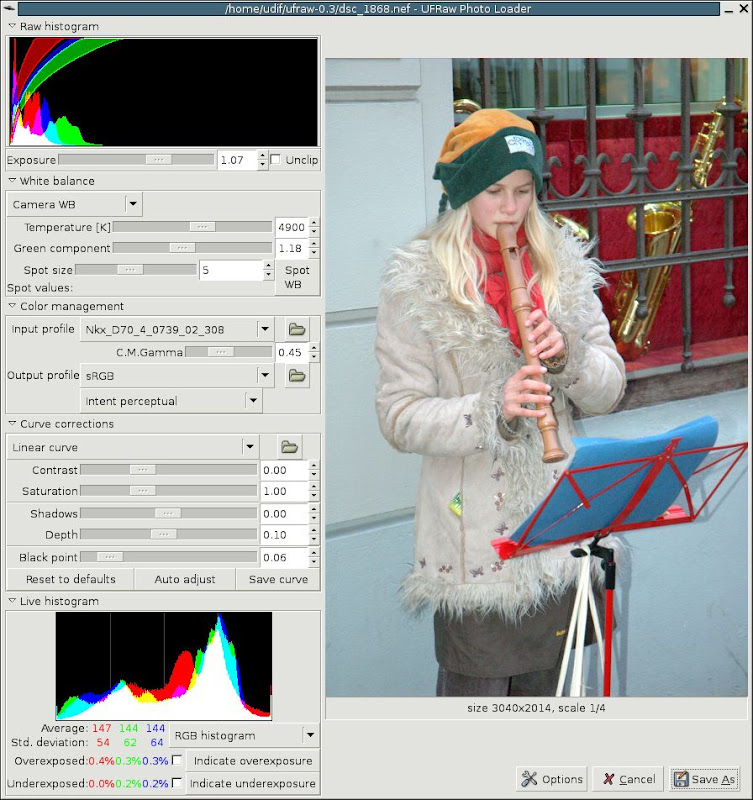Click the Saturation slider handle
This screenshot has width=753, height=800.
click(142, 491)
